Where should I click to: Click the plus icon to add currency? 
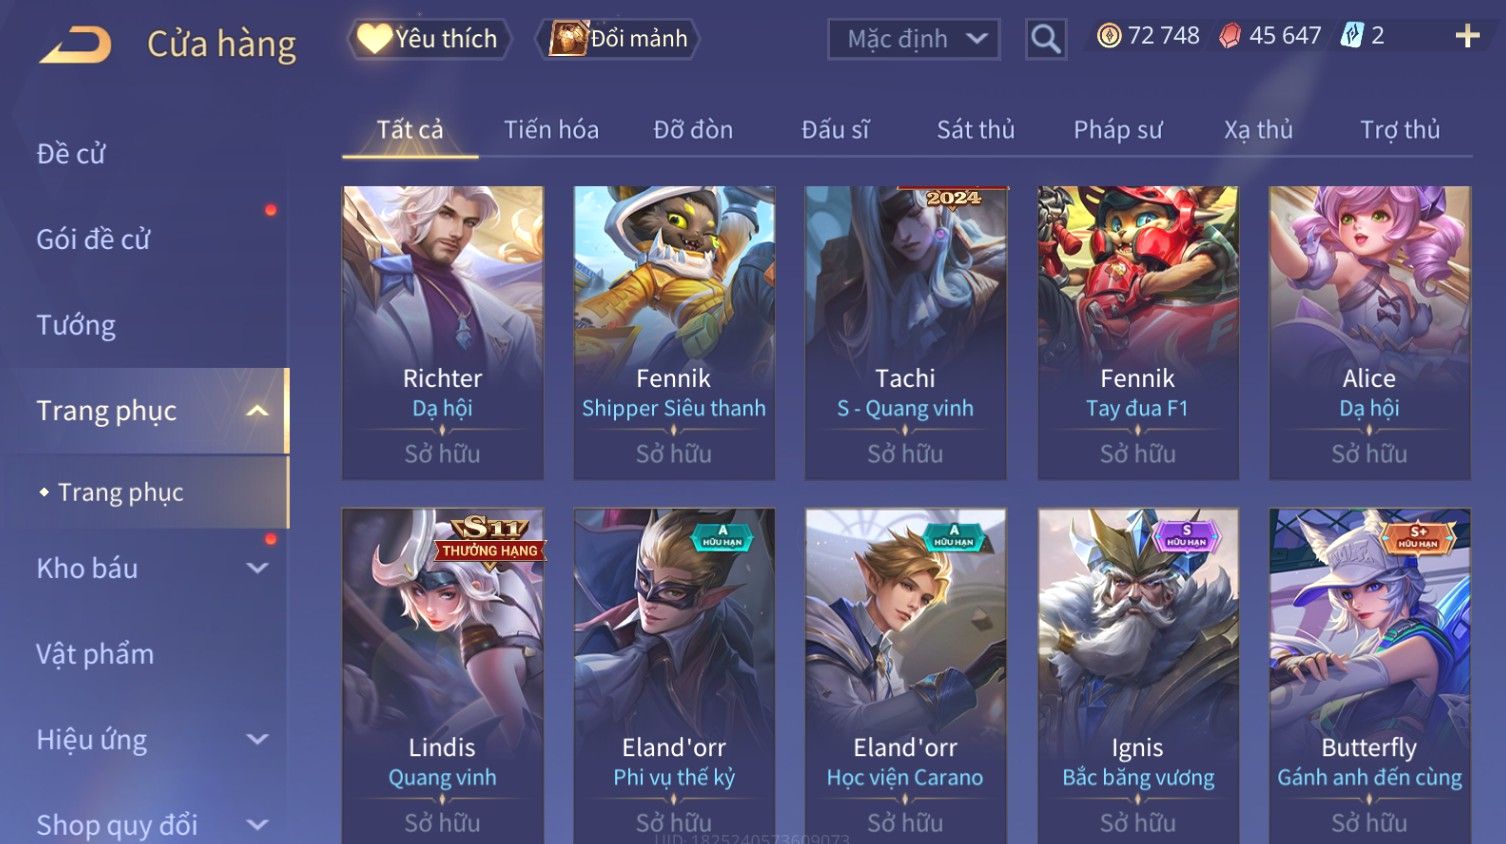point(1467,37)
